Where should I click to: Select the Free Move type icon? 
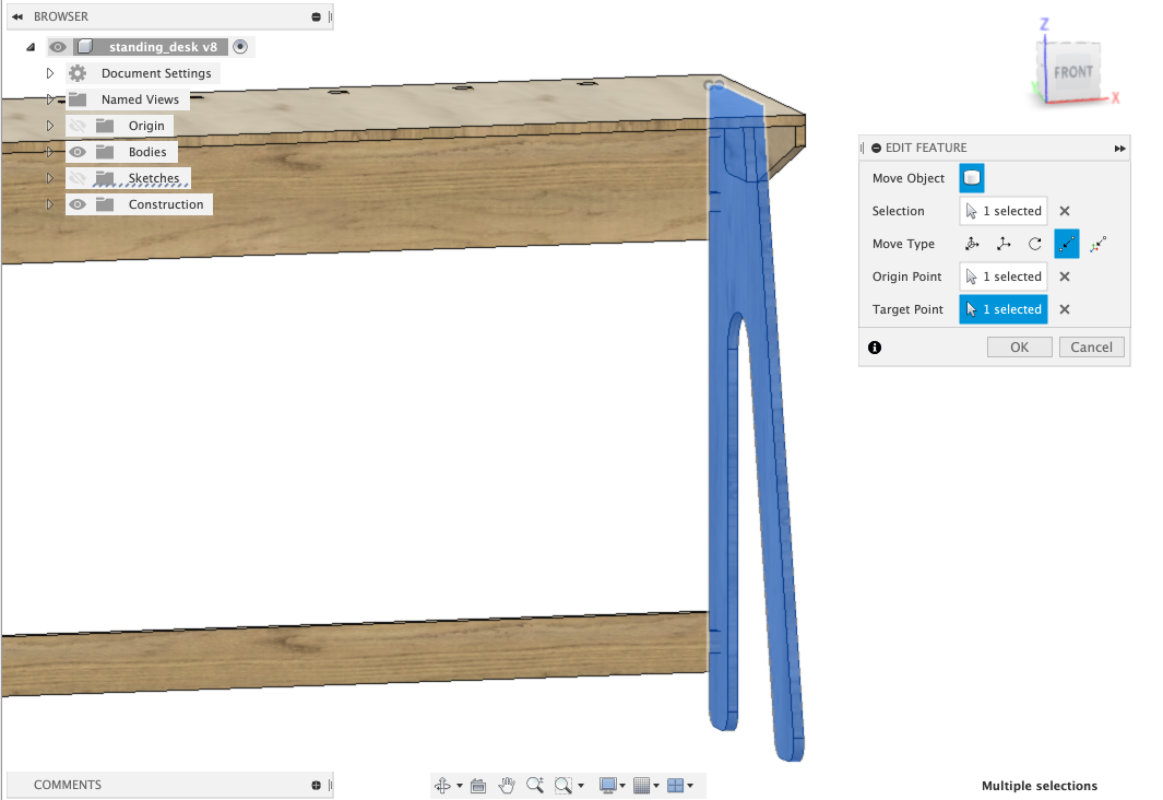[x=972, y=244]
